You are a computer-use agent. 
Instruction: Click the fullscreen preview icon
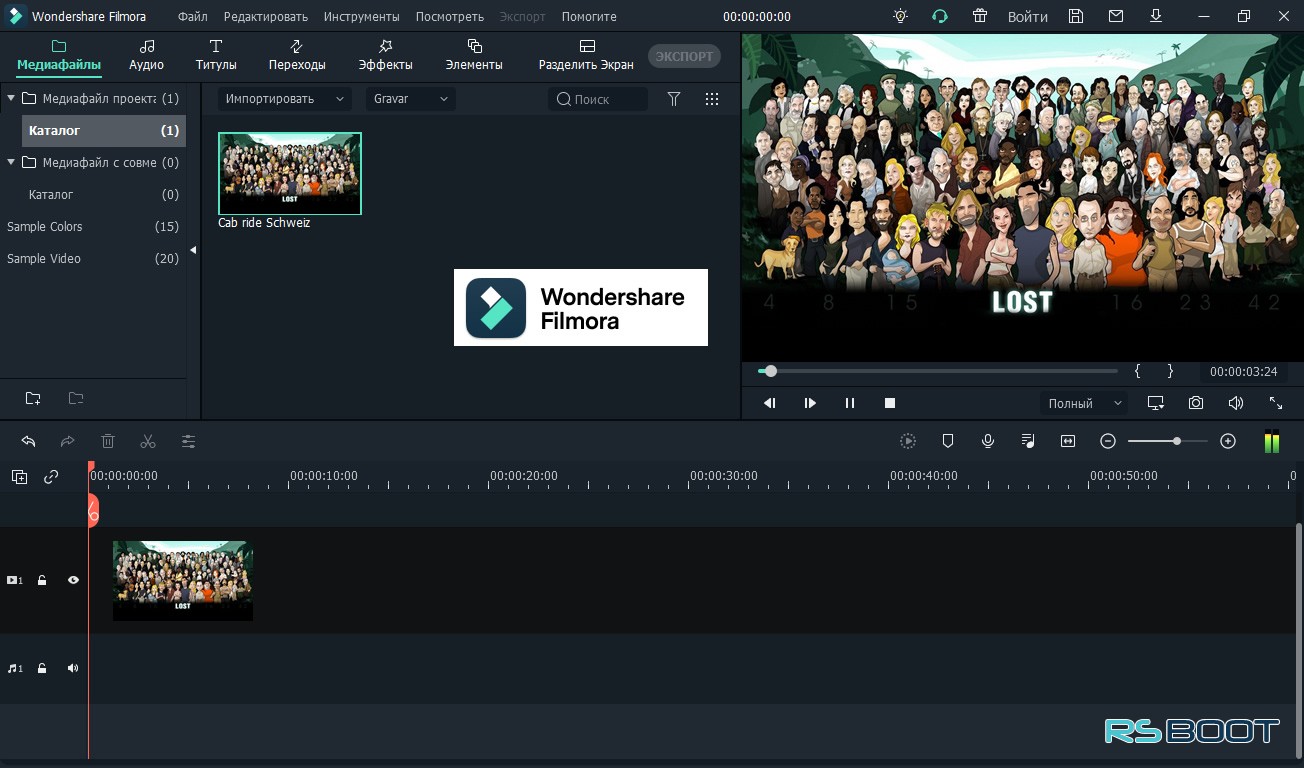point(1276,403)
